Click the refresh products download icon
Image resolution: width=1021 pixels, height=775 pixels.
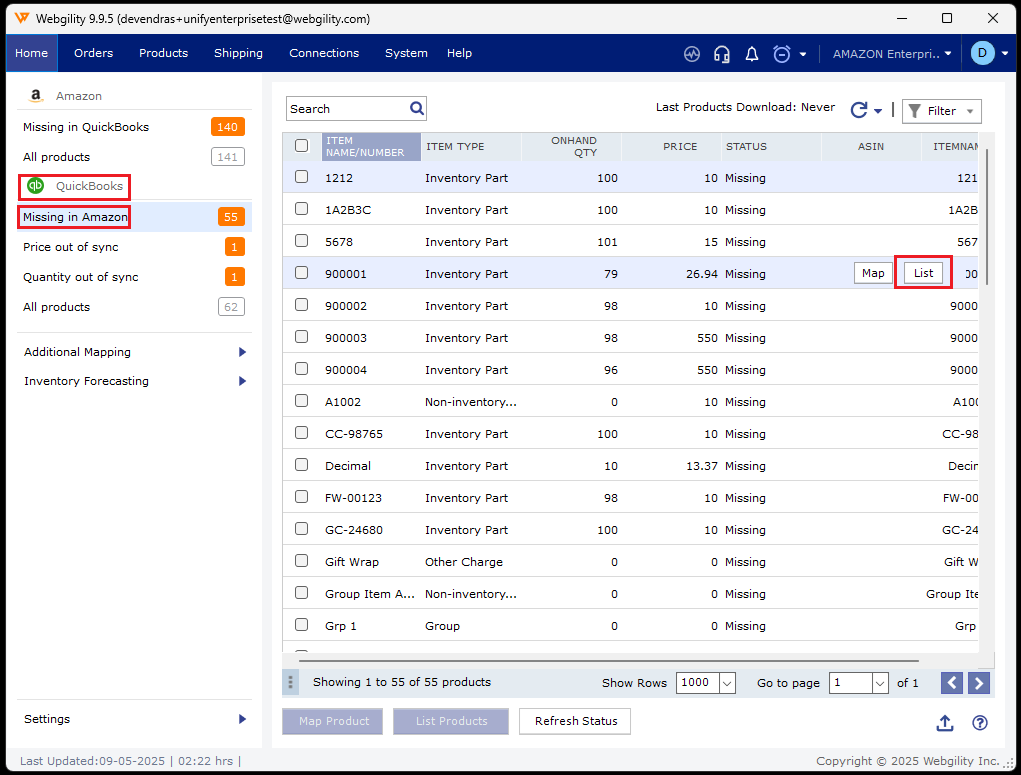pos(859,111)
